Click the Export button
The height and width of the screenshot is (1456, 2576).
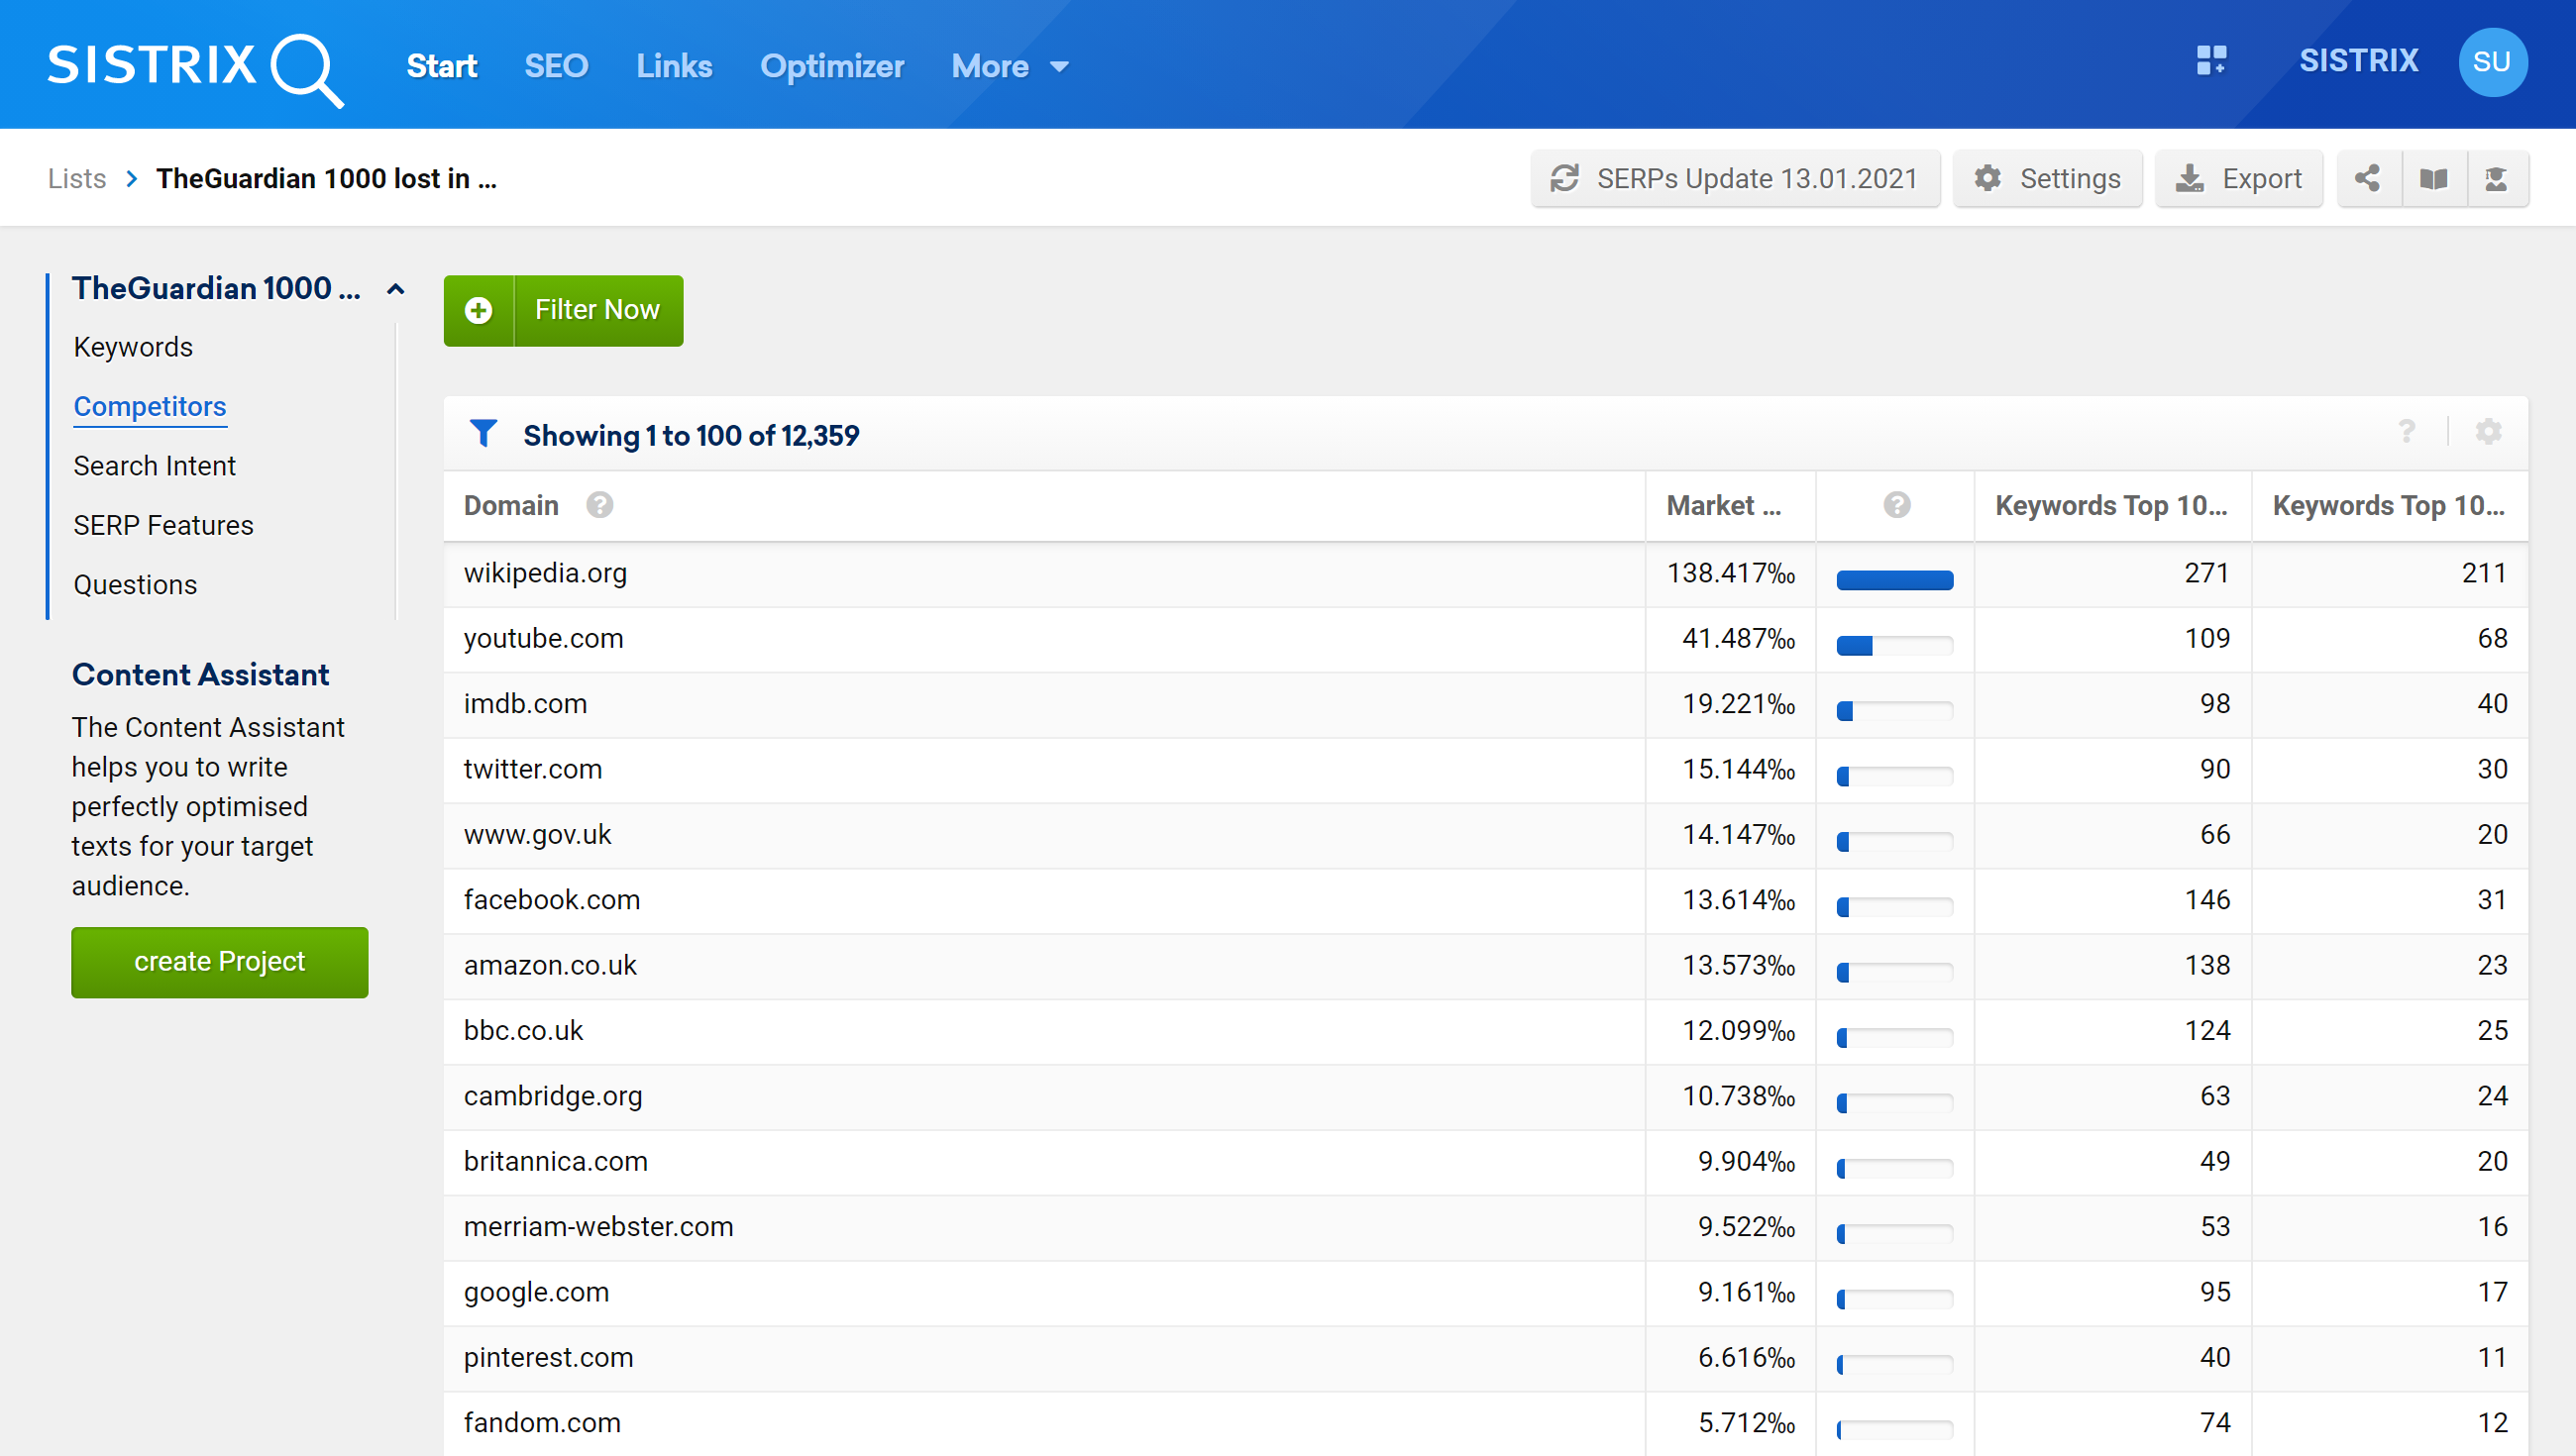pos(2239,179)
